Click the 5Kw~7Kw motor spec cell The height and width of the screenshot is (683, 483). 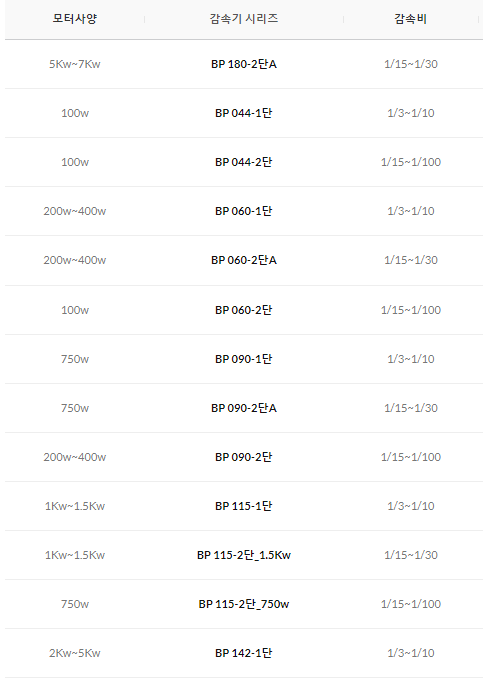pyautogui.click(x=74, y=64)
